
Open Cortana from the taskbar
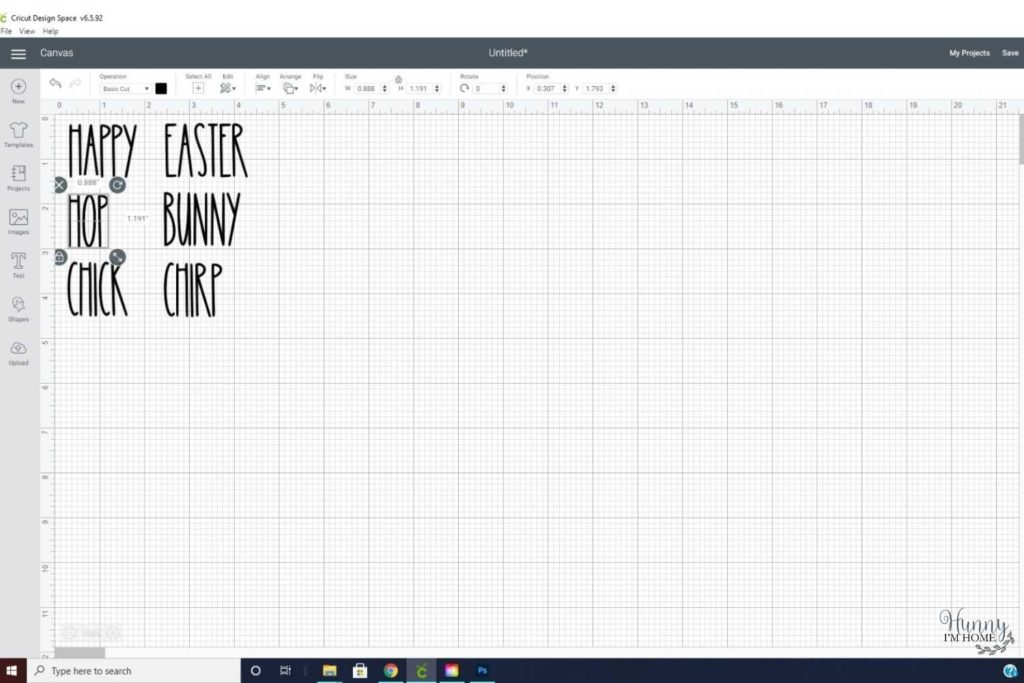click(255, 671)
